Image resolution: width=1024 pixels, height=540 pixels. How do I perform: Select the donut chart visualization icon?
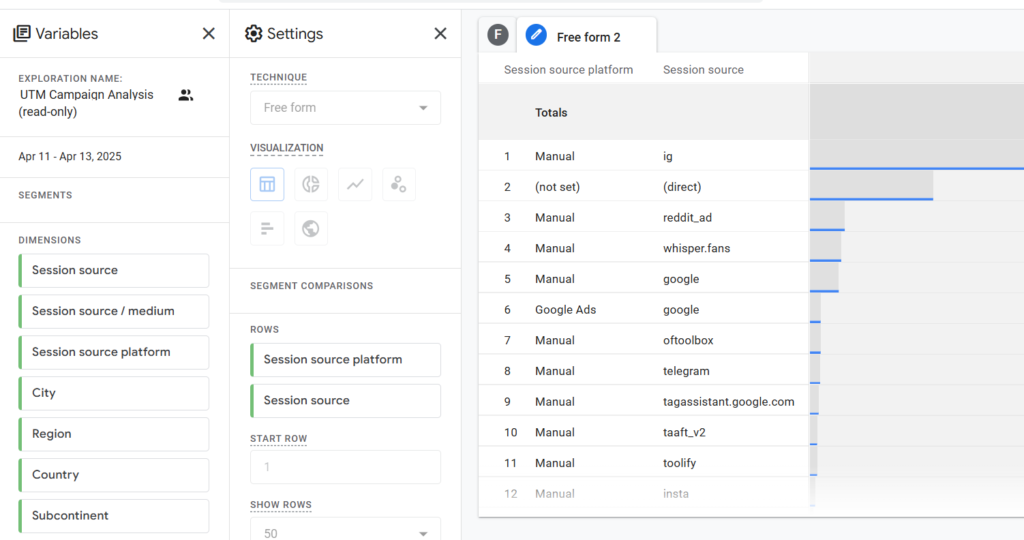(x=311, y=184)
